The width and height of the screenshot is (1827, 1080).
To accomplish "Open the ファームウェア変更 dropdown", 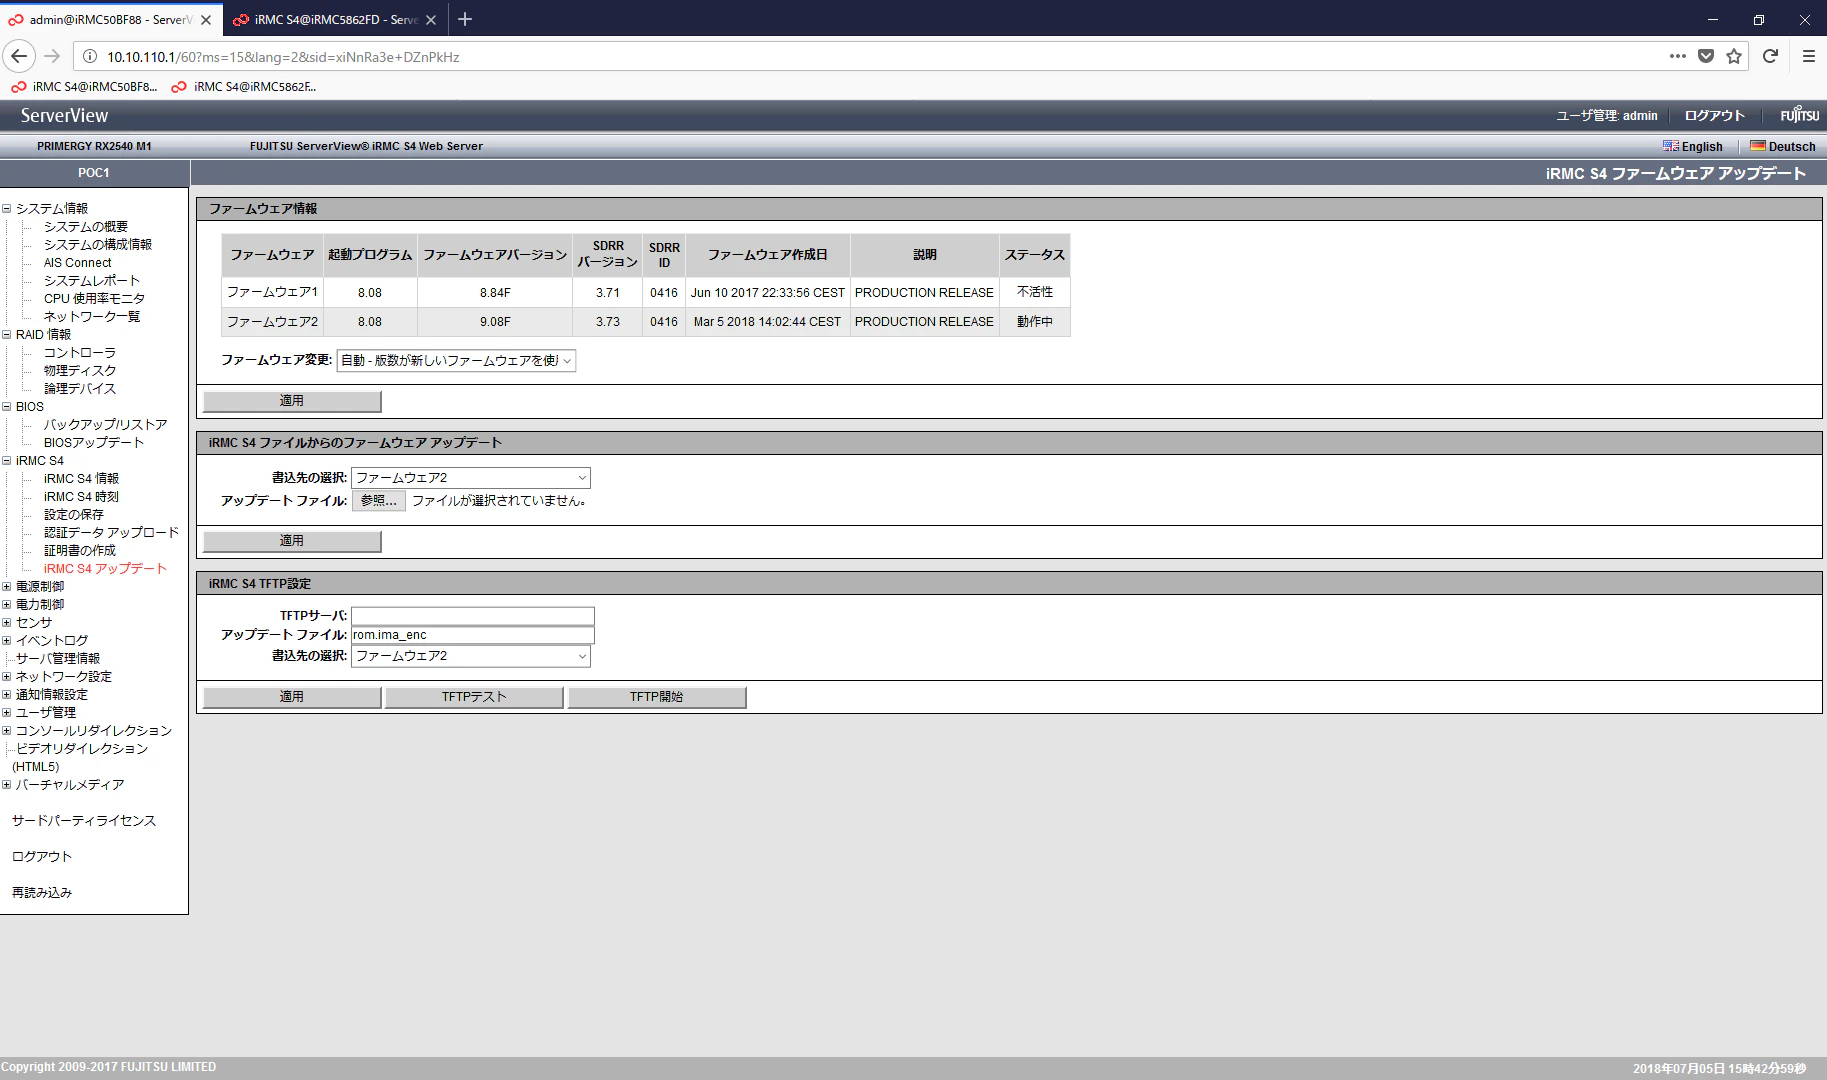I will [x=456, y=361].
